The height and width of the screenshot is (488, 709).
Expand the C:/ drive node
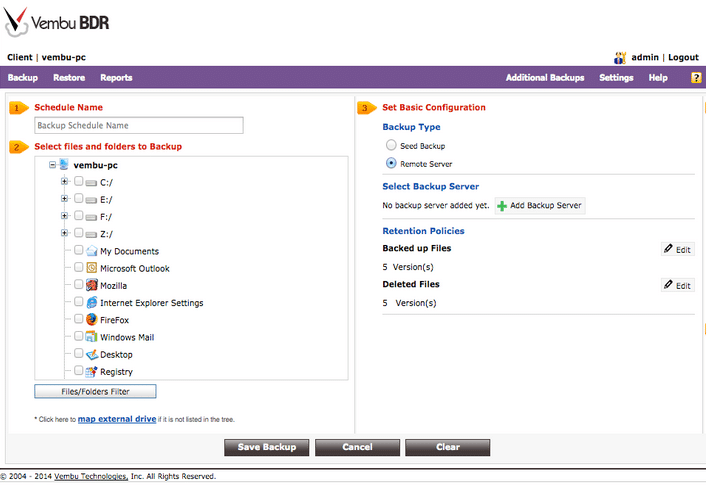(64, 181)
